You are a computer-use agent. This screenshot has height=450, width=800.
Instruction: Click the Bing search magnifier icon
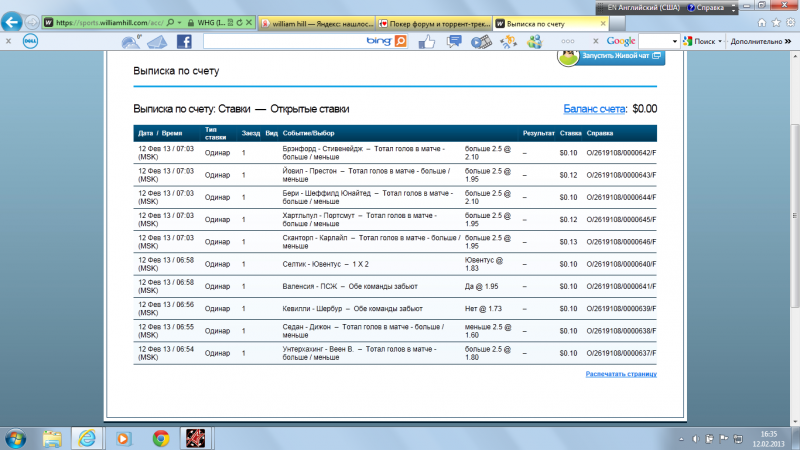coord(401,41)
